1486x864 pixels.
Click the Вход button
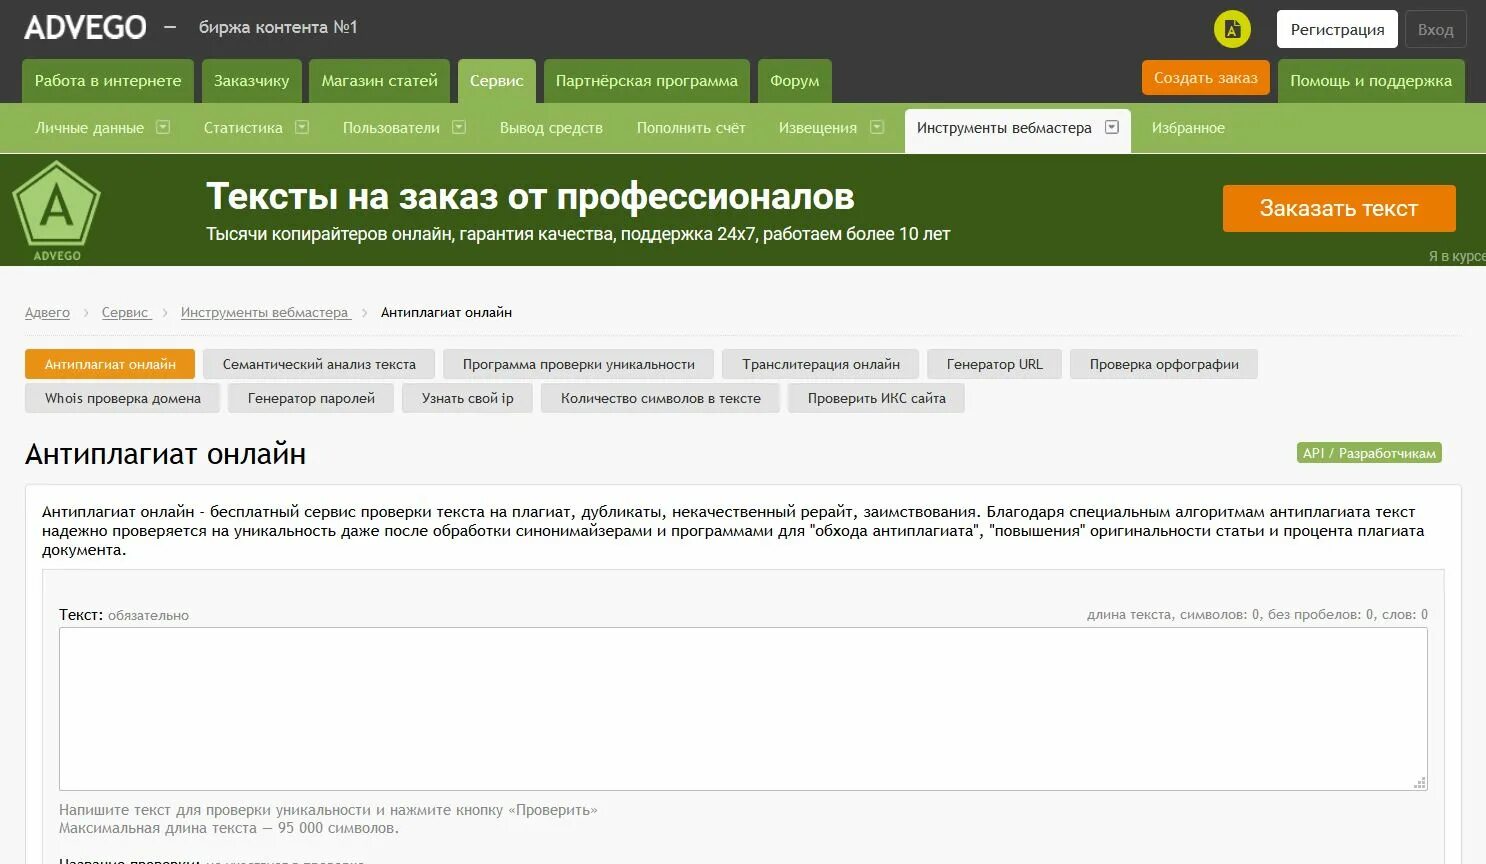click(x=1435, y=29)
